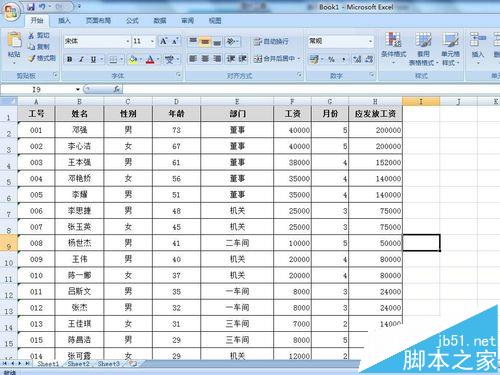
Task: Switch to the View tab
Action: click(215, 21)
